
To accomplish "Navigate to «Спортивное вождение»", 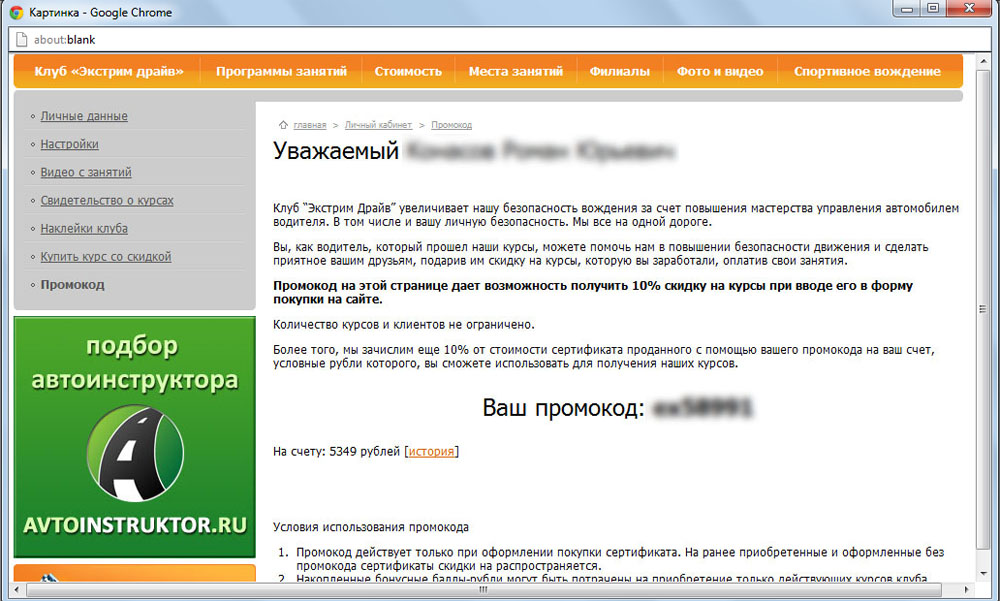I will click(x=867, y=71).
